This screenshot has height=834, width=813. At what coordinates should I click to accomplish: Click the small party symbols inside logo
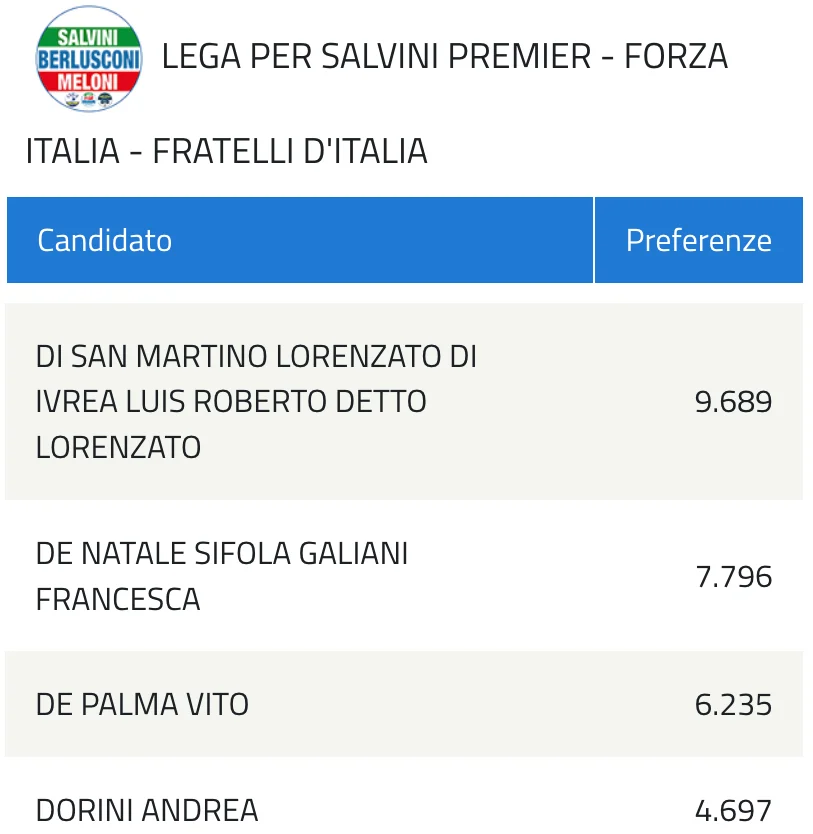pyautogui.click(x=89, y=99)
